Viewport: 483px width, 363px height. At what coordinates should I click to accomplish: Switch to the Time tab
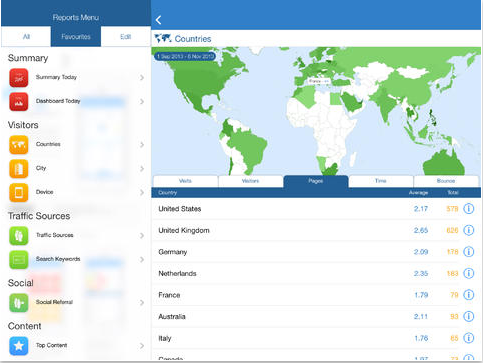tap(381, 181)
